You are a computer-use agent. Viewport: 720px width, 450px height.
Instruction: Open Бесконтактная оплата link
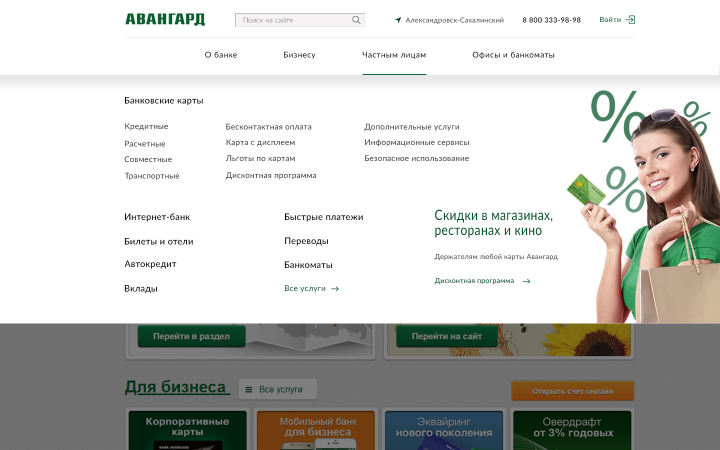pos(268,127)
